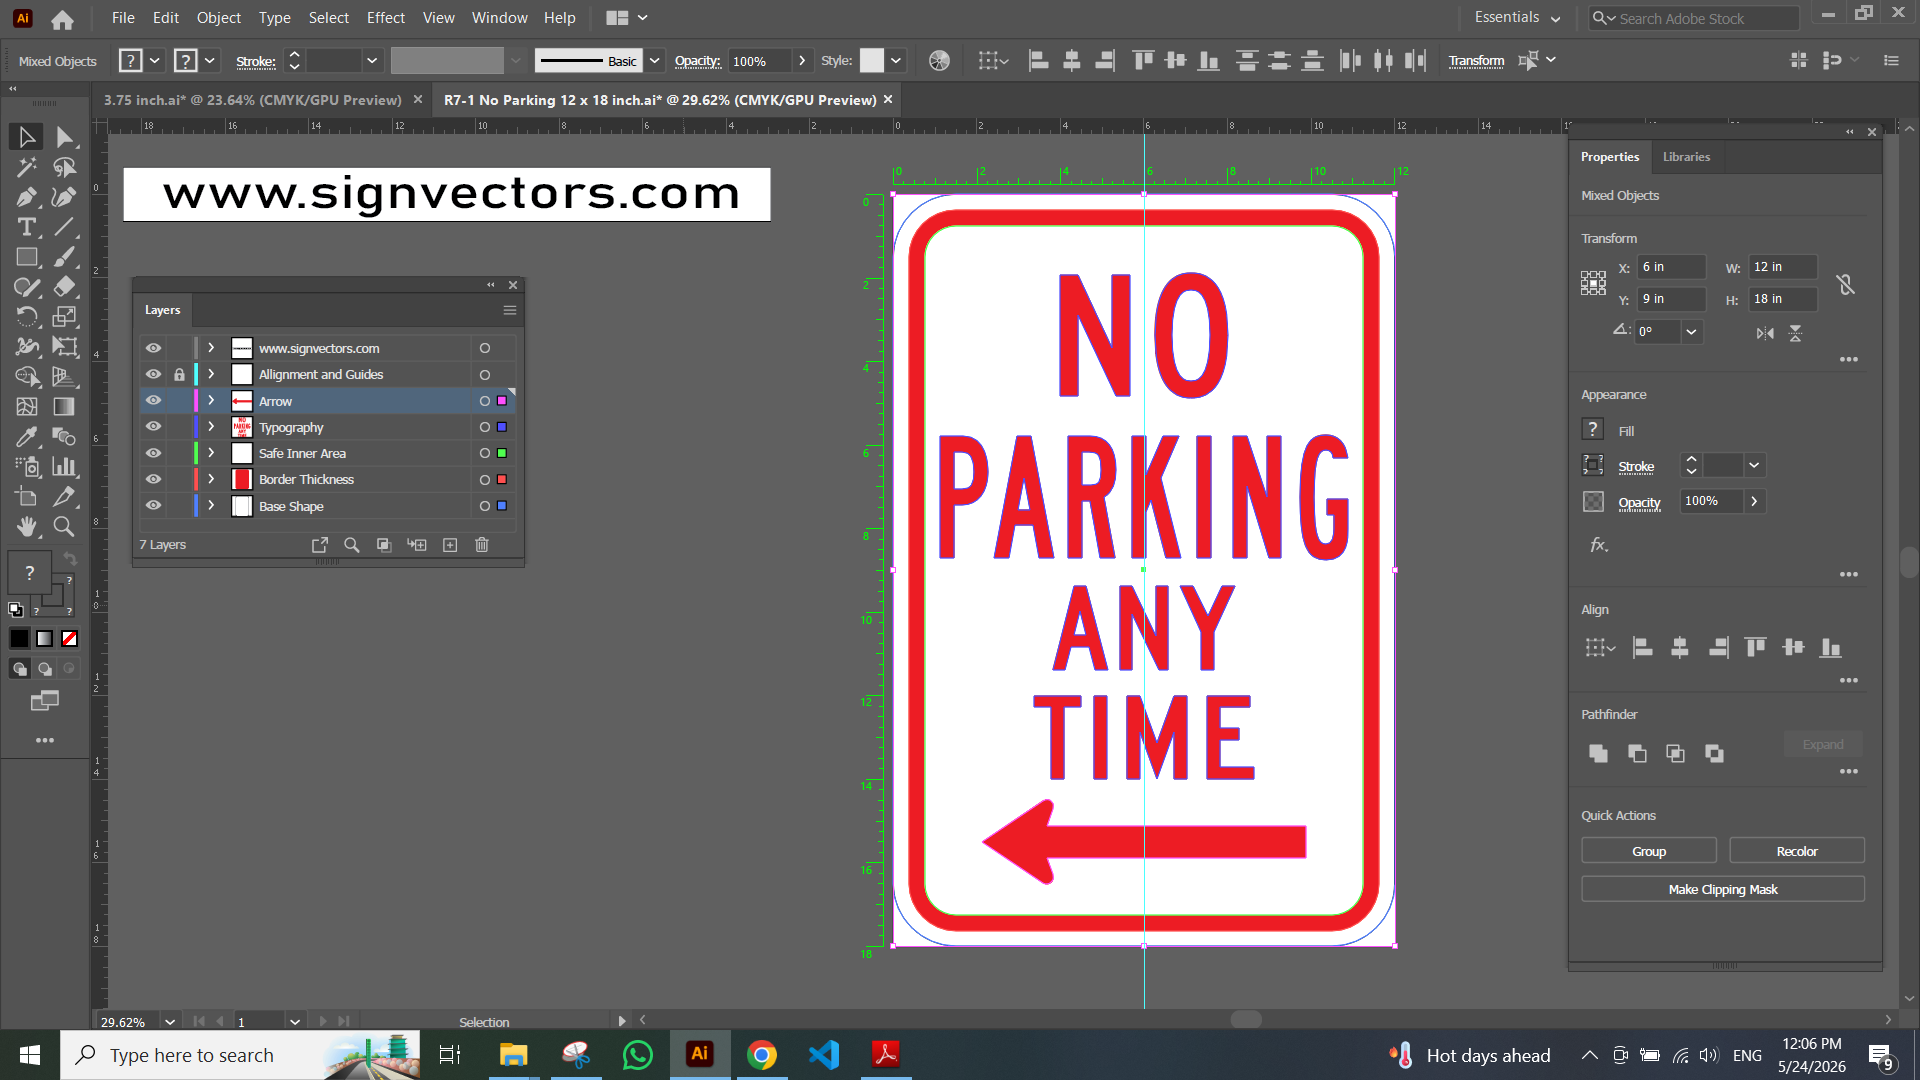Click the None red-slash swatch

tap(70, 639)
